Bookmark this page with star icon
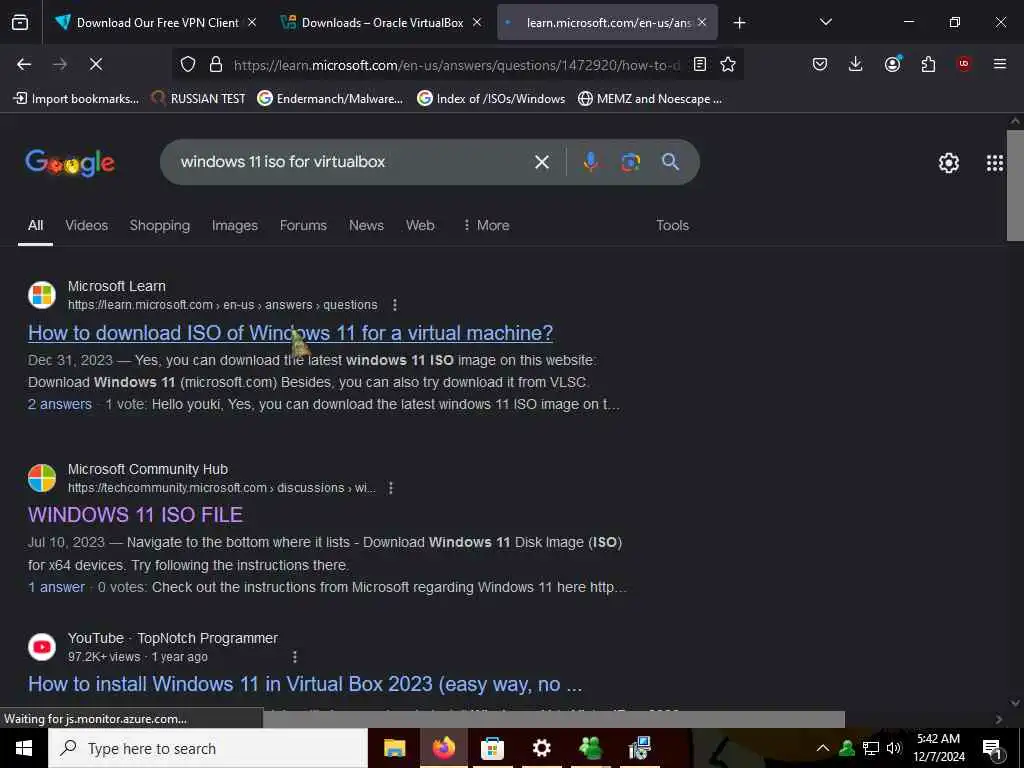This screenshot has width=1024, height=768. 728,64
